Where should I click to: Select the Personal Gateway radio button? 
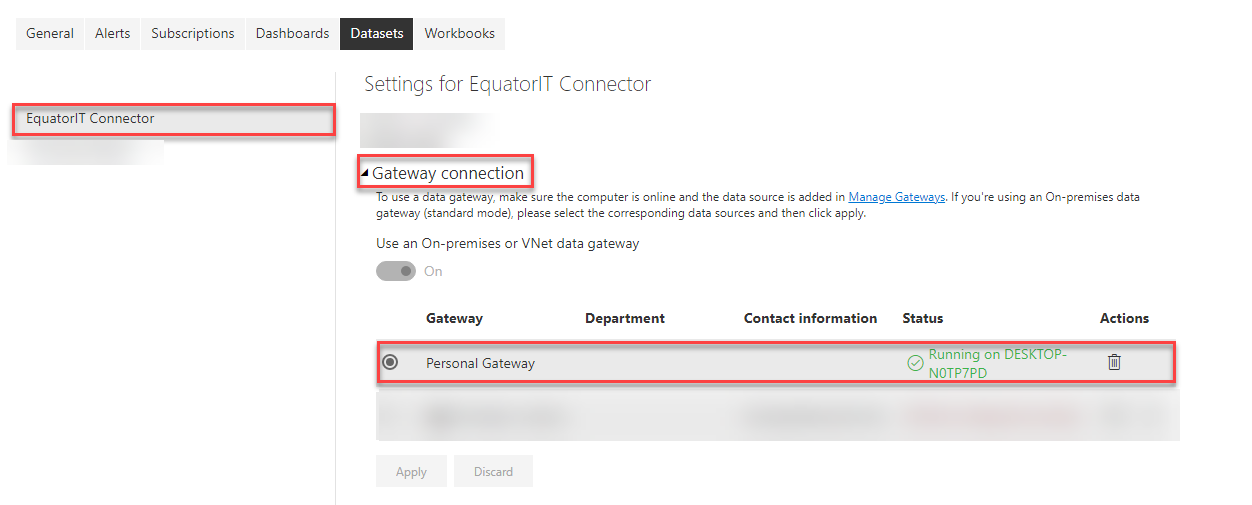[x=390, y=362]
